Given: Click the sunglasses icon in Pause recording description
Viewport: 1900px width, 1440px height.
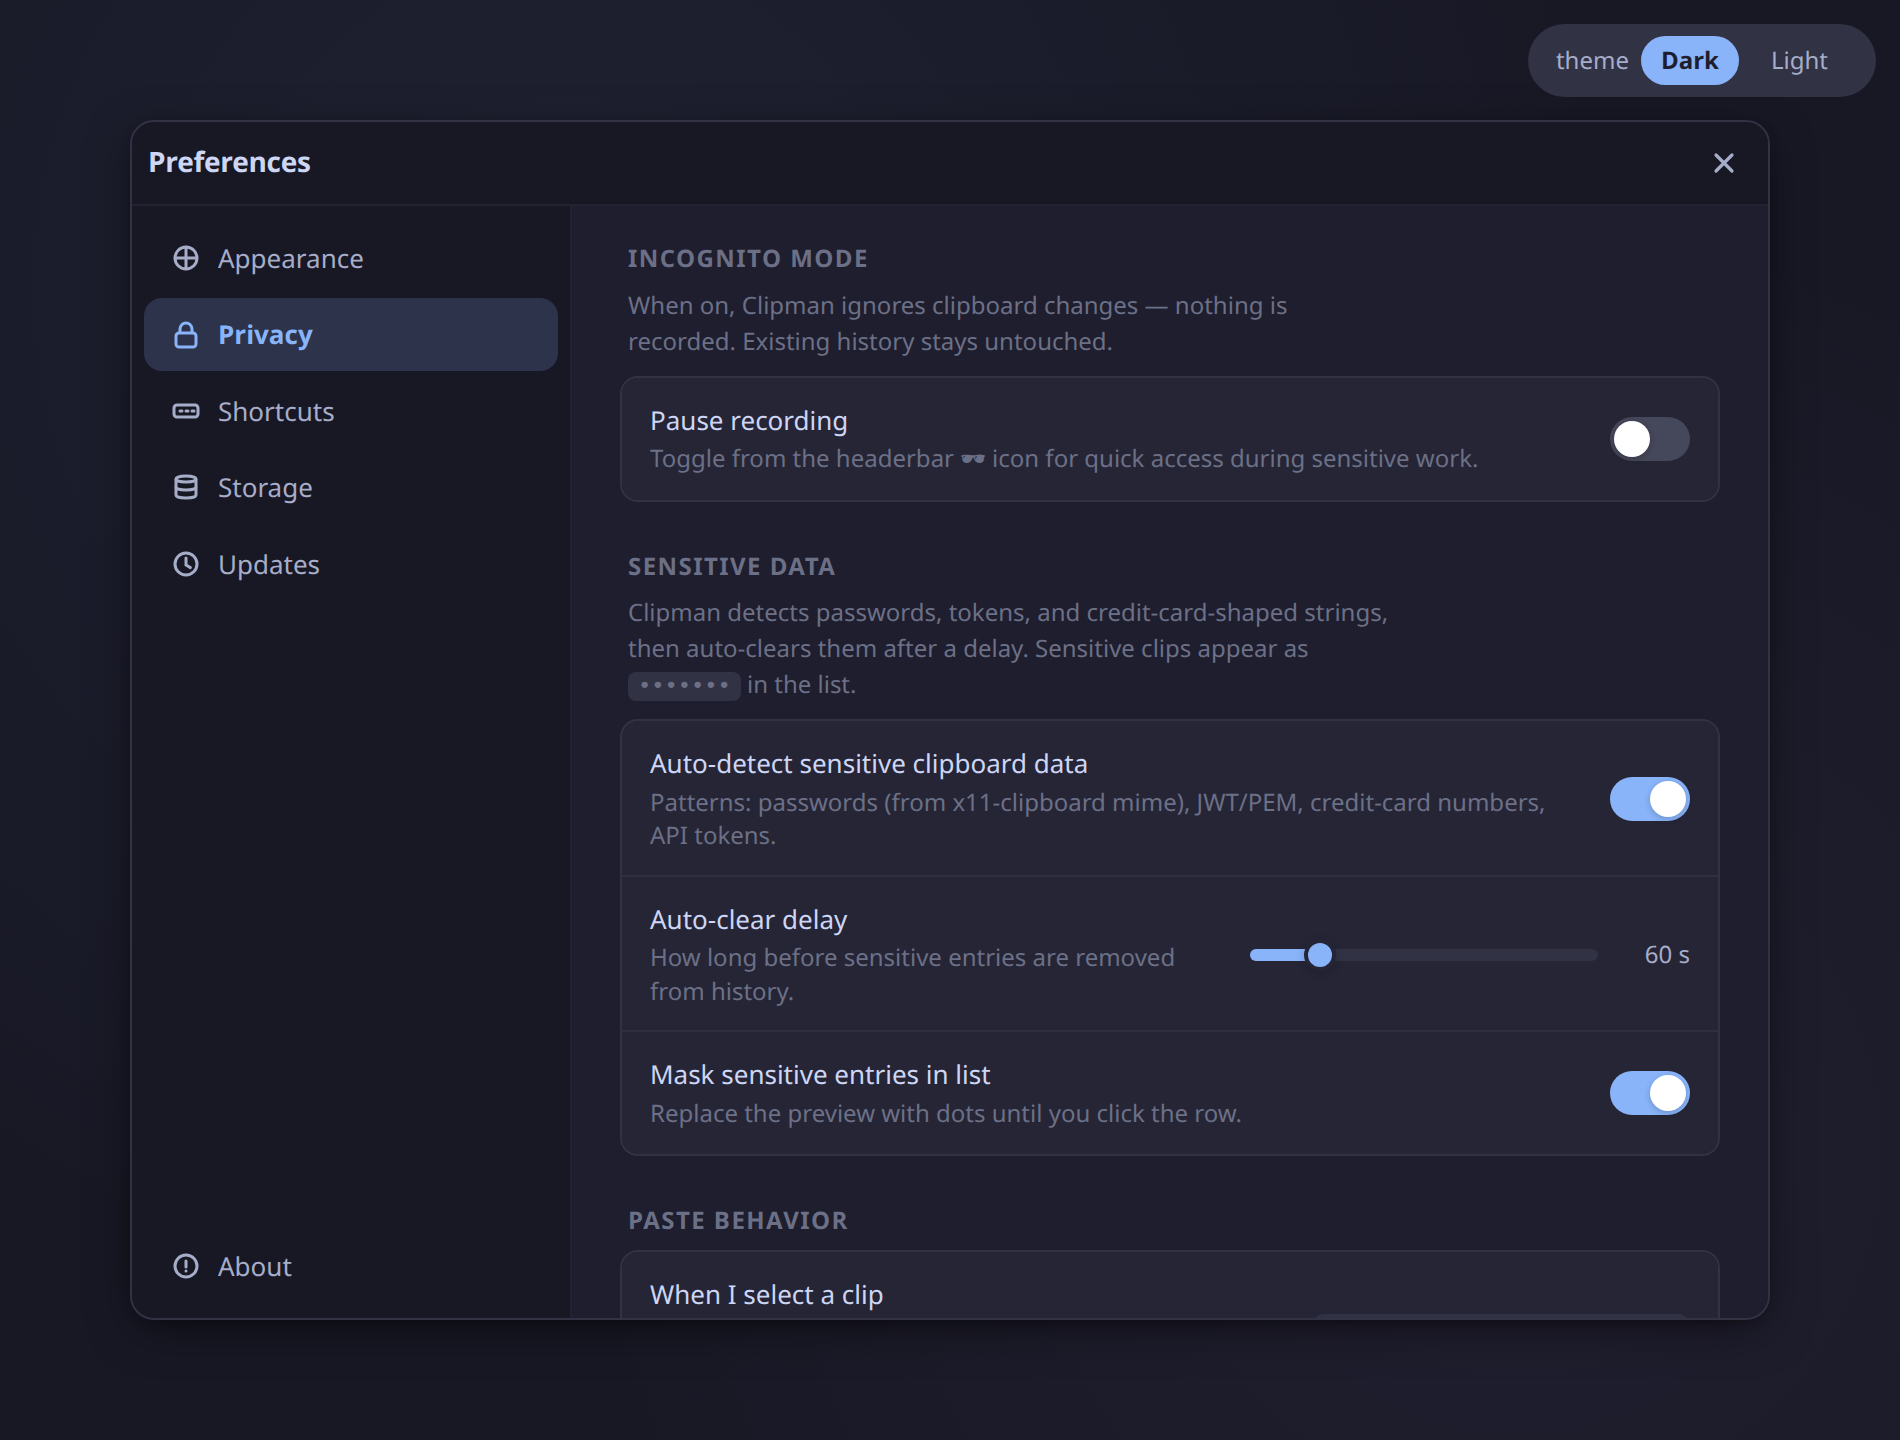Looking at the screenshot, I should click(x=973, y=459).
